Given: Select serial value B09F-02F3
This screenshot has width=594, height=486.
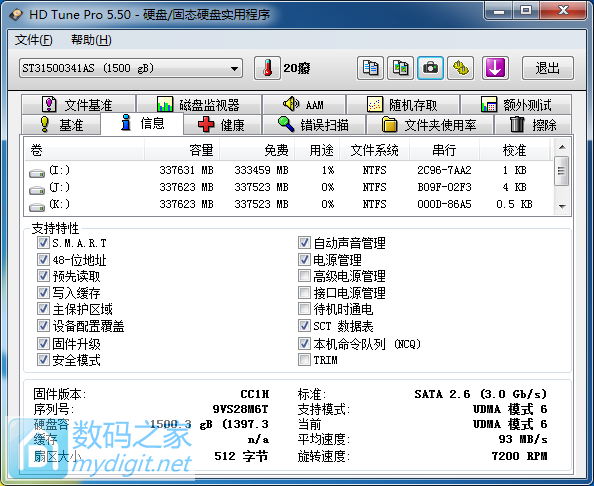Looking at the screenshot, I should [x=444, y=187].
